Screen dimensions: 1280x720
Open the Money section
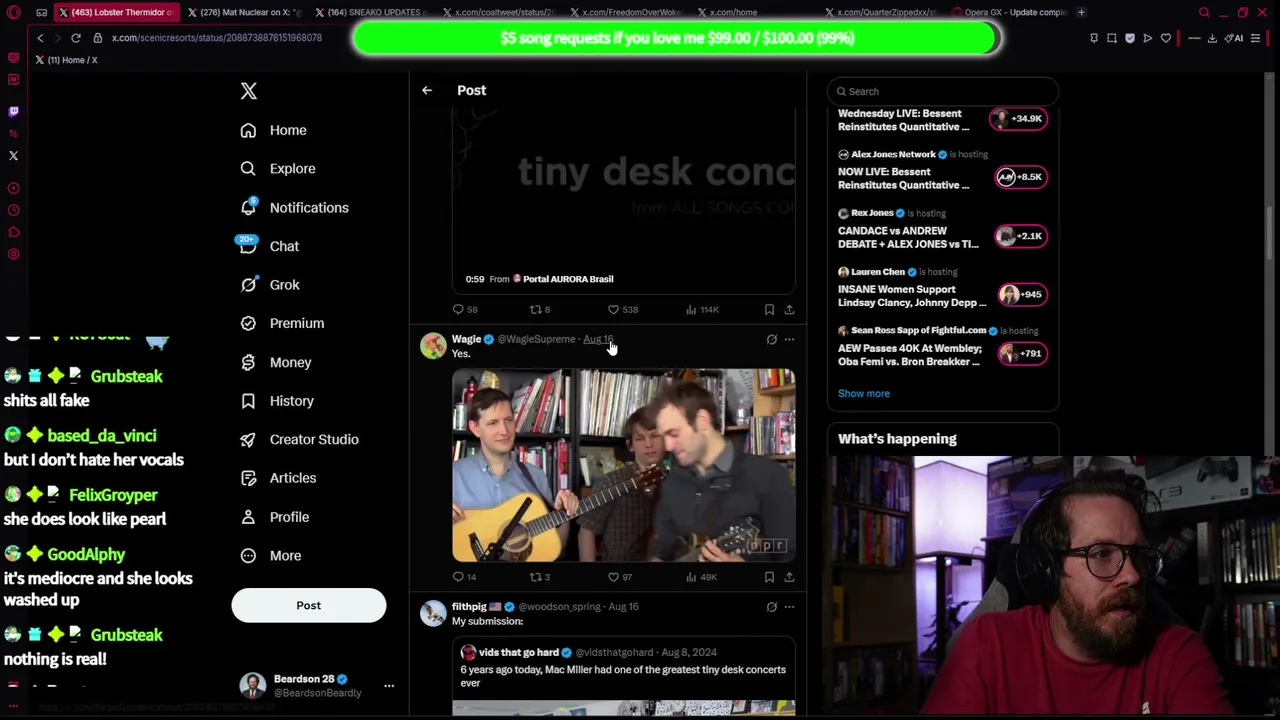point(276,362)
